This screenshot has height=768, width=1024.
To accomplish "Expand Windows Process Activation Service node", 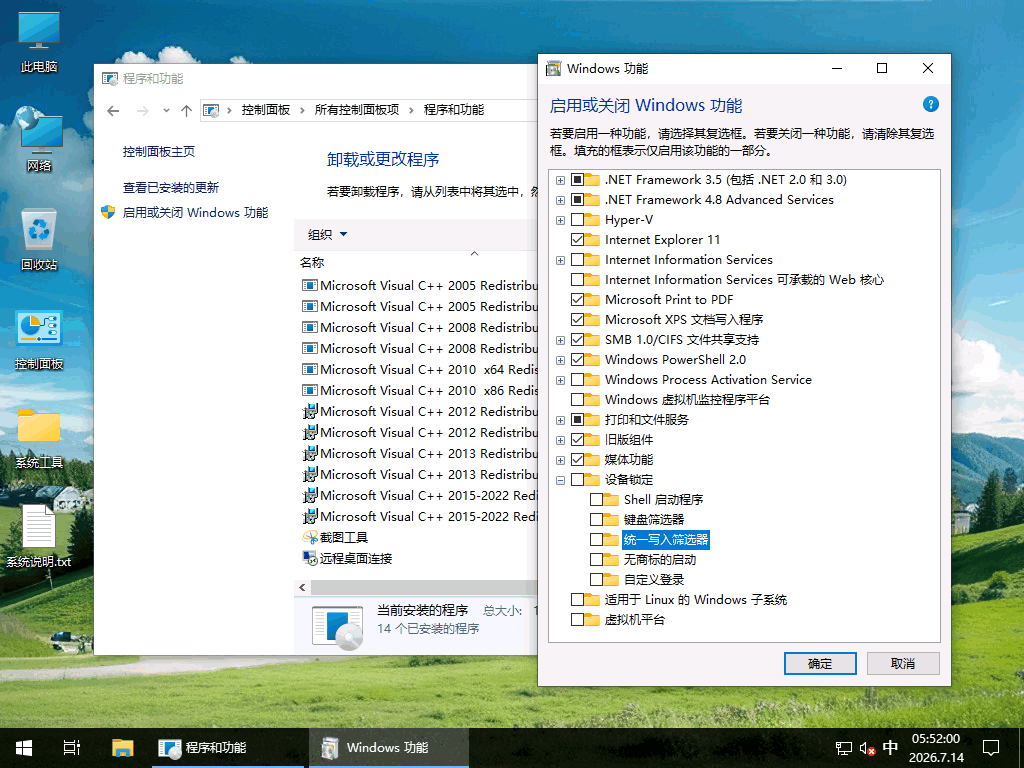I will click(560, 380).
